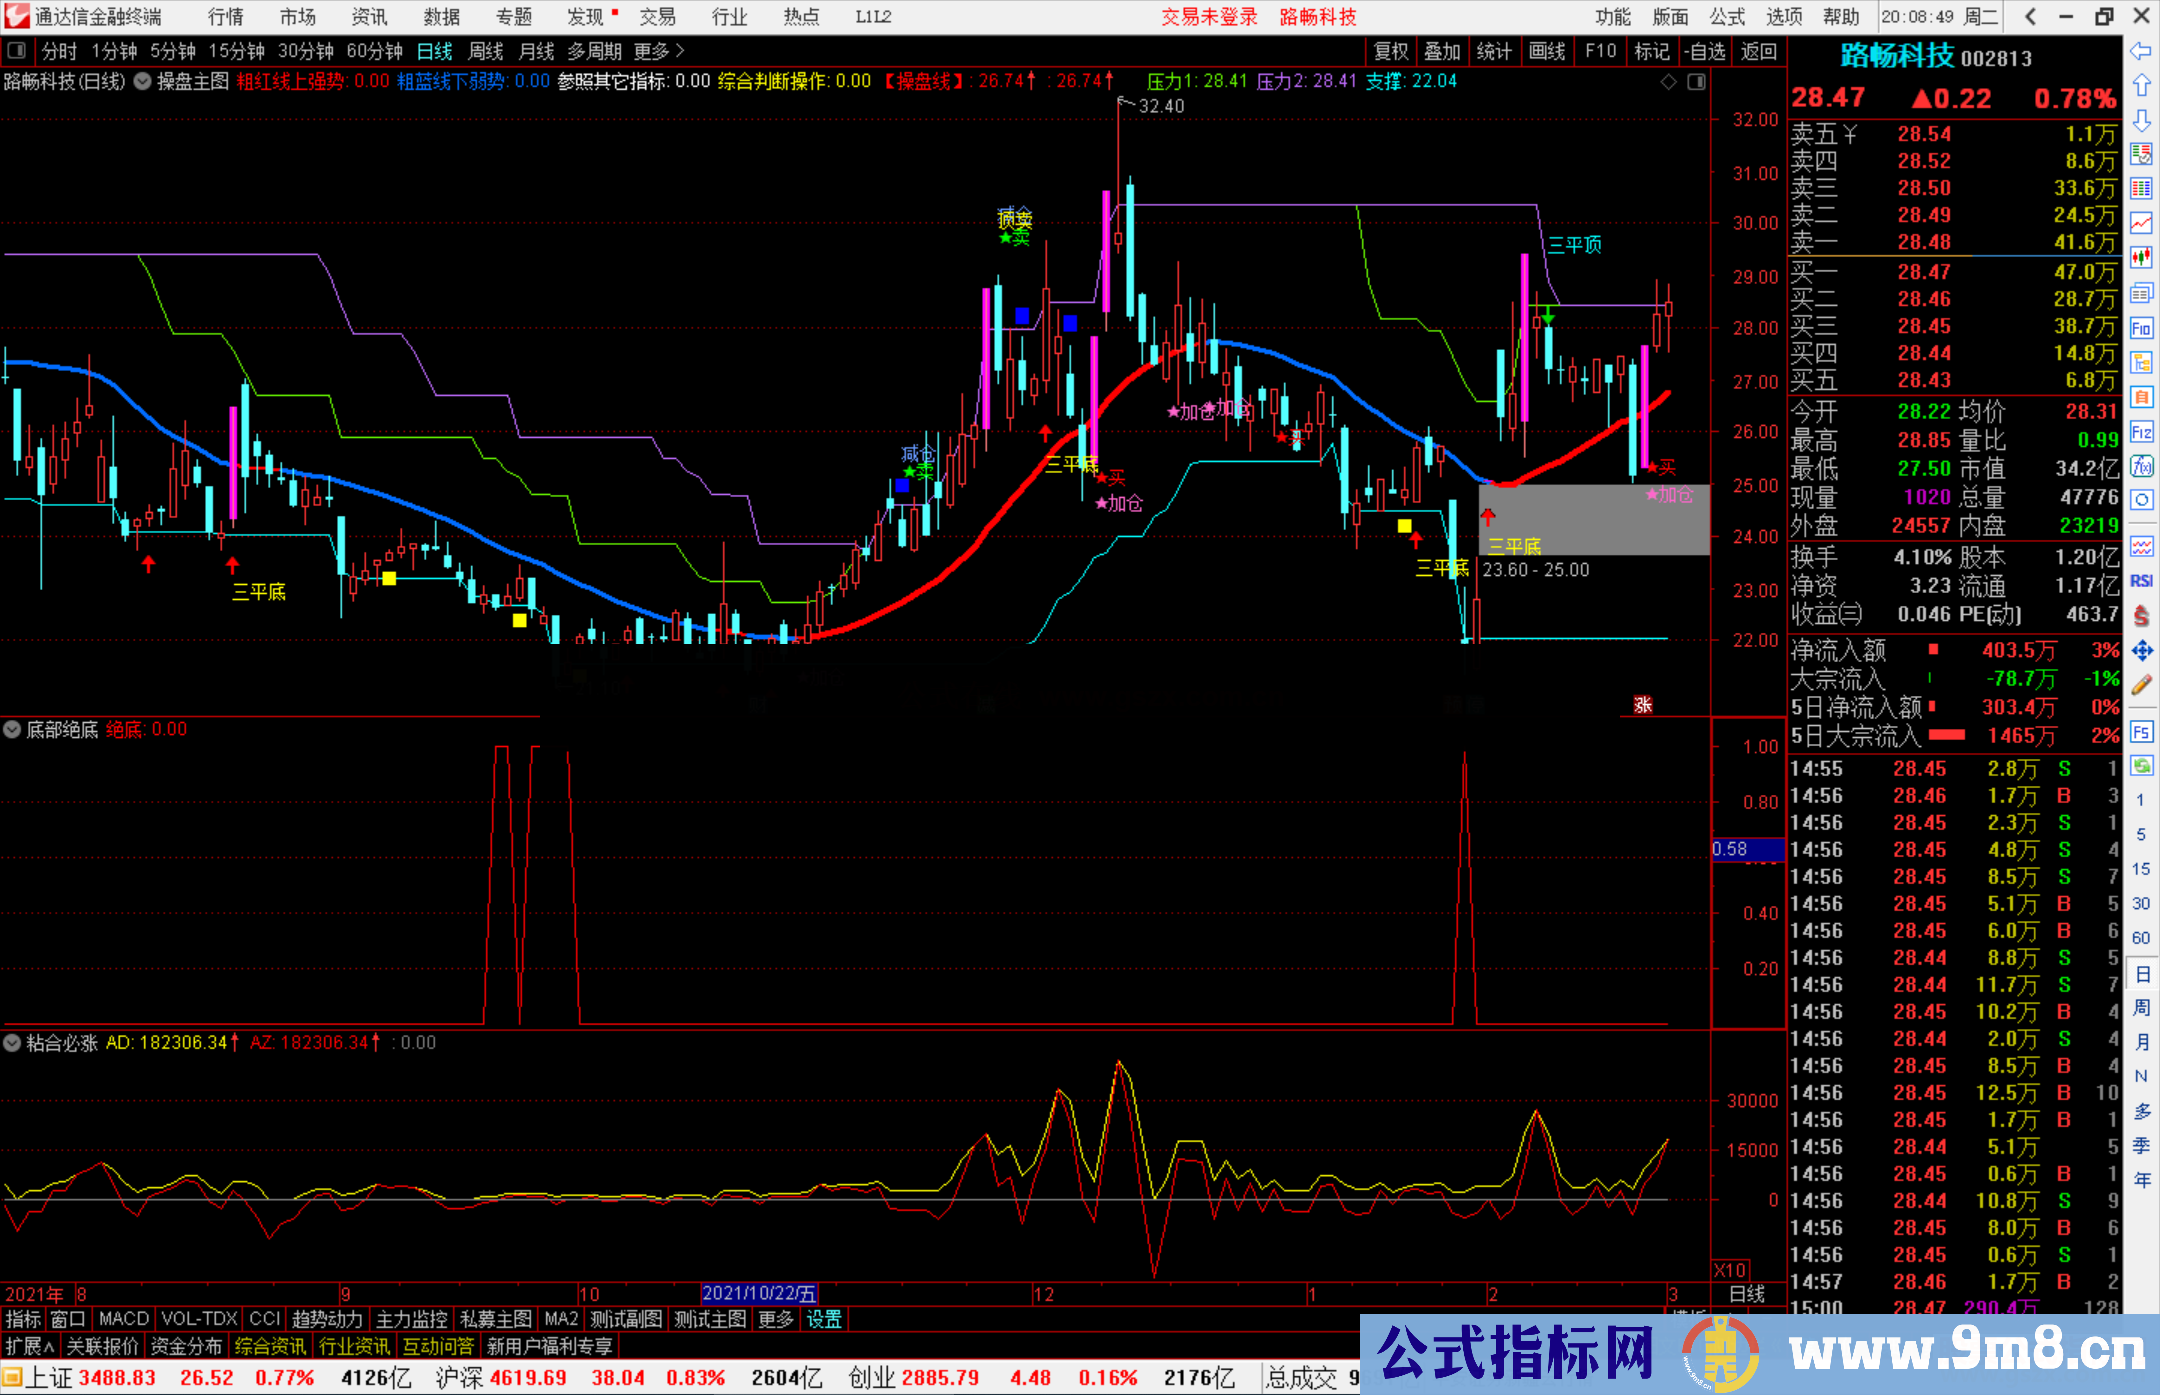
Task: Click the green refresh icon in sidebar
Action: click(x=2141, y=766)
